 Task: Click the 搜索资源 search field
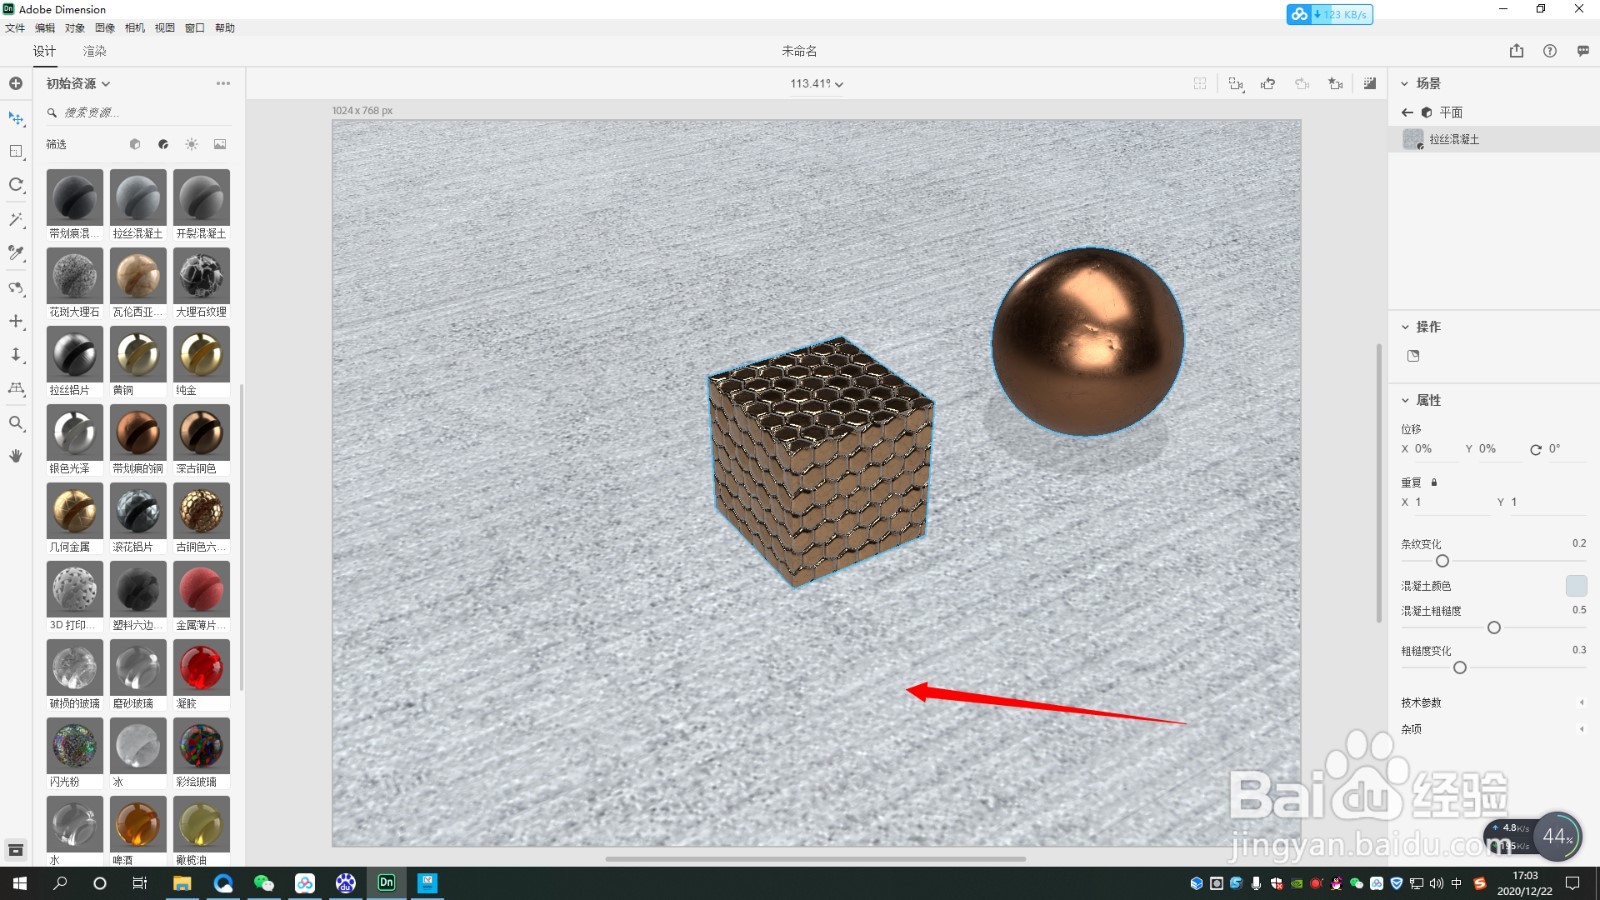click(x=139, y=113)
